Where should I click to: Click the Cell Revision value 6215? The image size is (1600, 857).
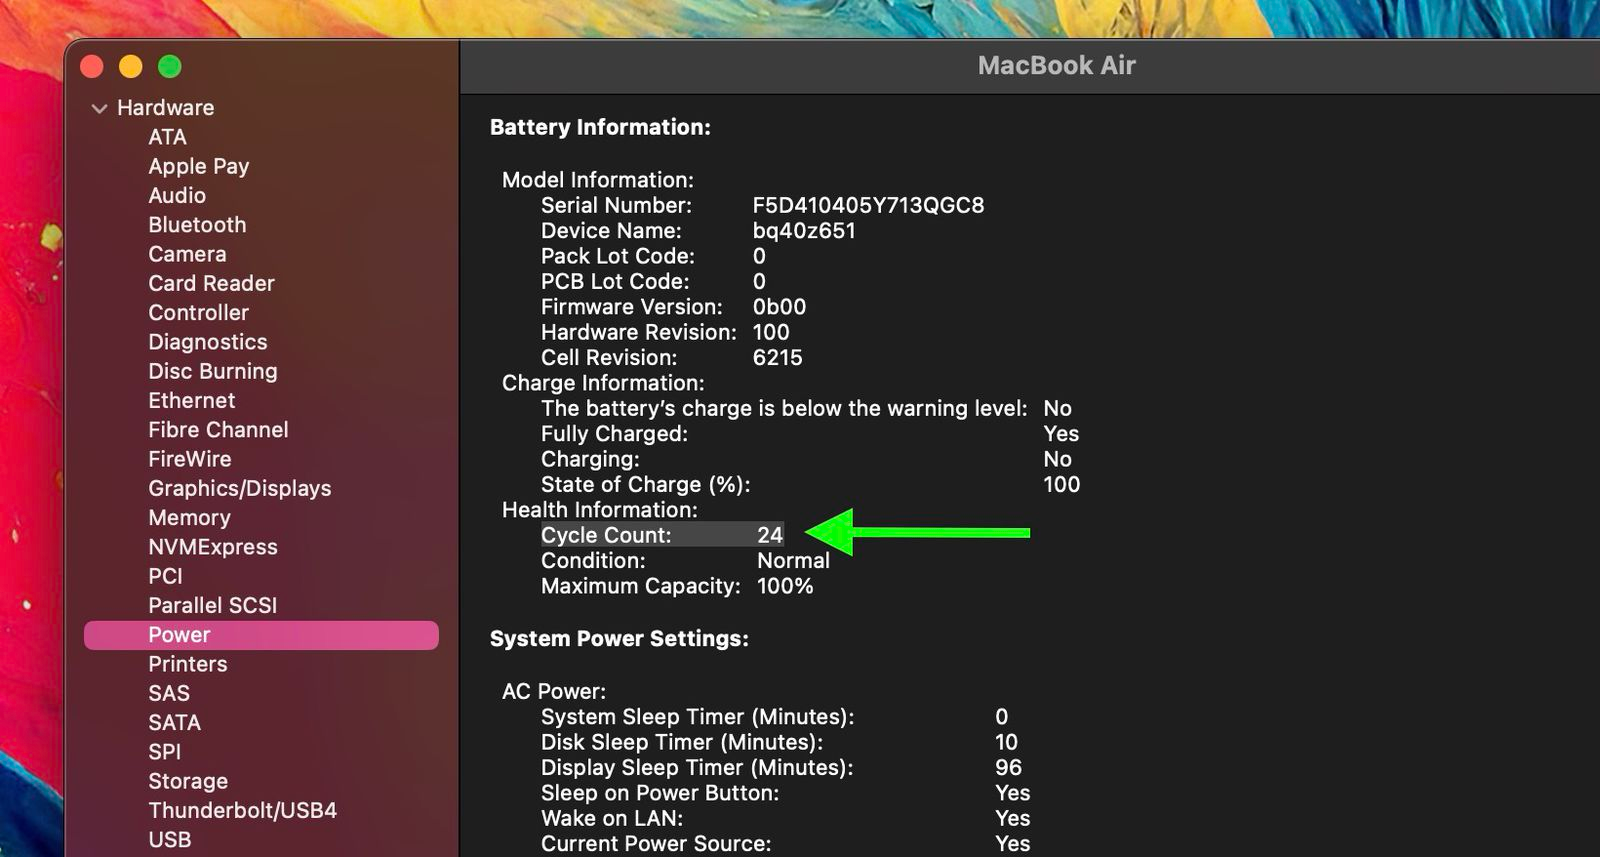(777, 358)
